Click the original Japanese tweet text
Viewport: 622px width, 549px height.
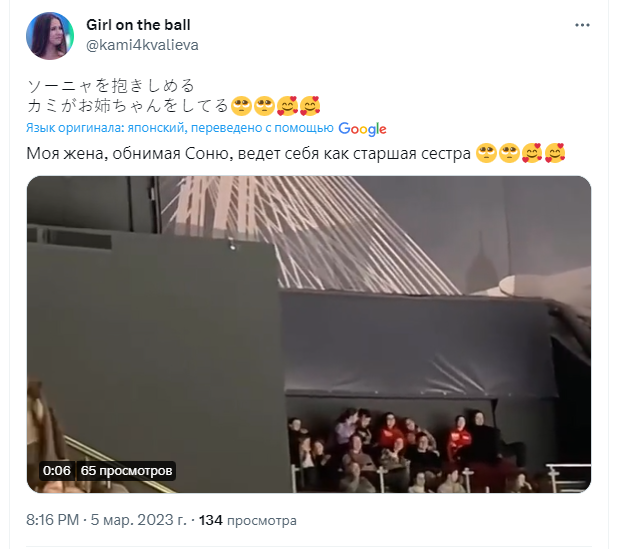click(128, 96)
